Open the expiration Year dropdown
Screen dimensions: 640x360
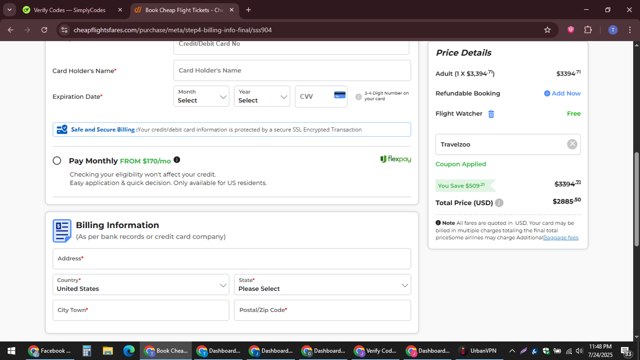[262, 96]
